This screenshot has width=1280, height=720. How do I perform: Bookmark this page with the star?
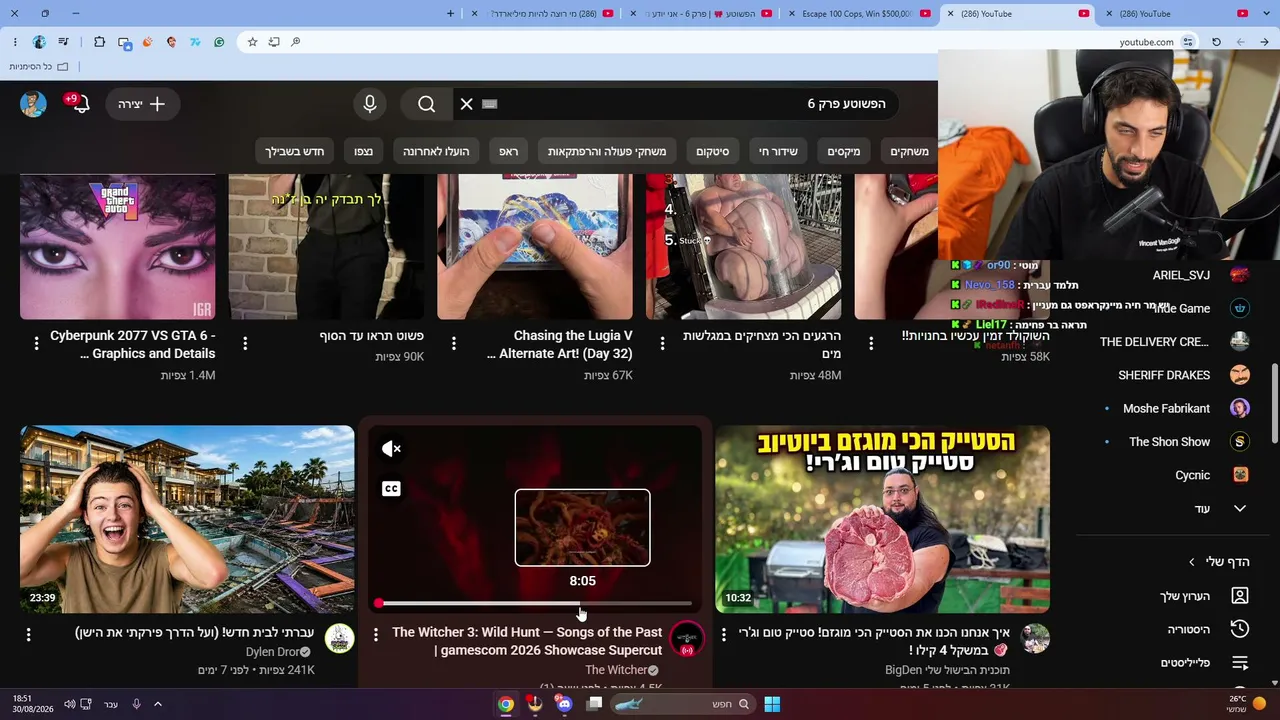[x=252, y=42]
